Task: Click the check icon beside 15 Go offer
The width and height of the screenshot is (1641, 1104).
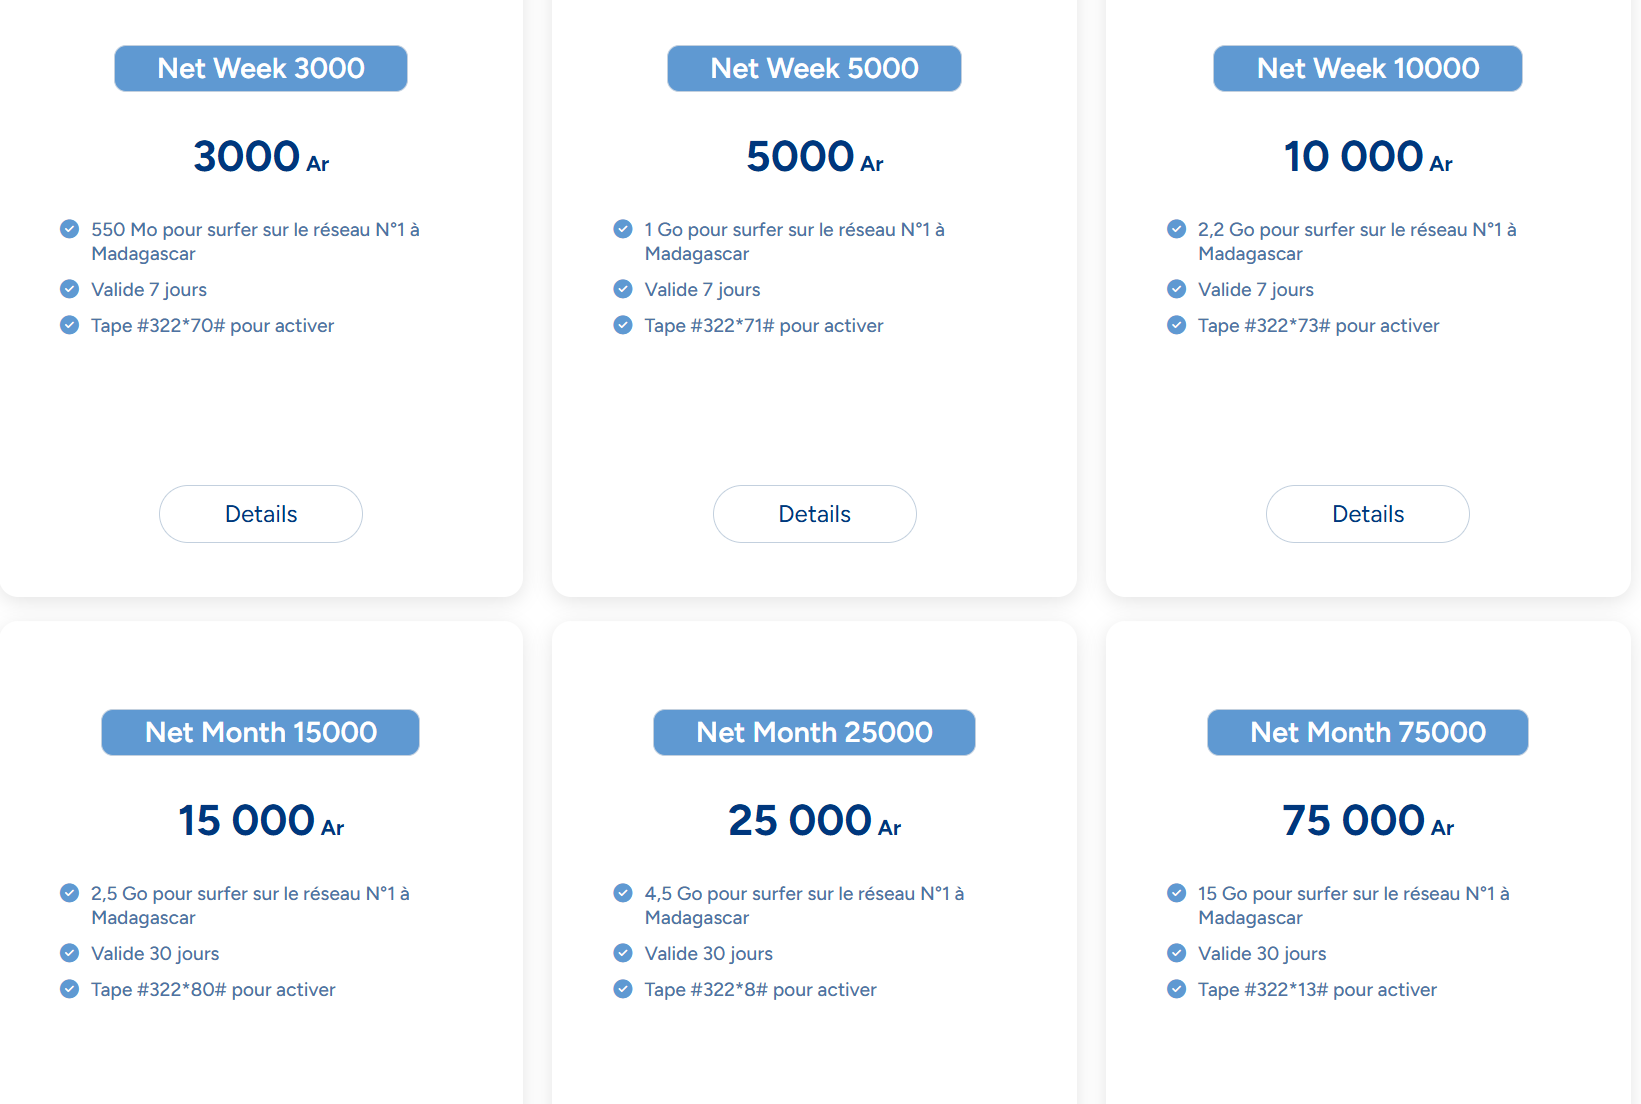Action: click(1177, 893)
